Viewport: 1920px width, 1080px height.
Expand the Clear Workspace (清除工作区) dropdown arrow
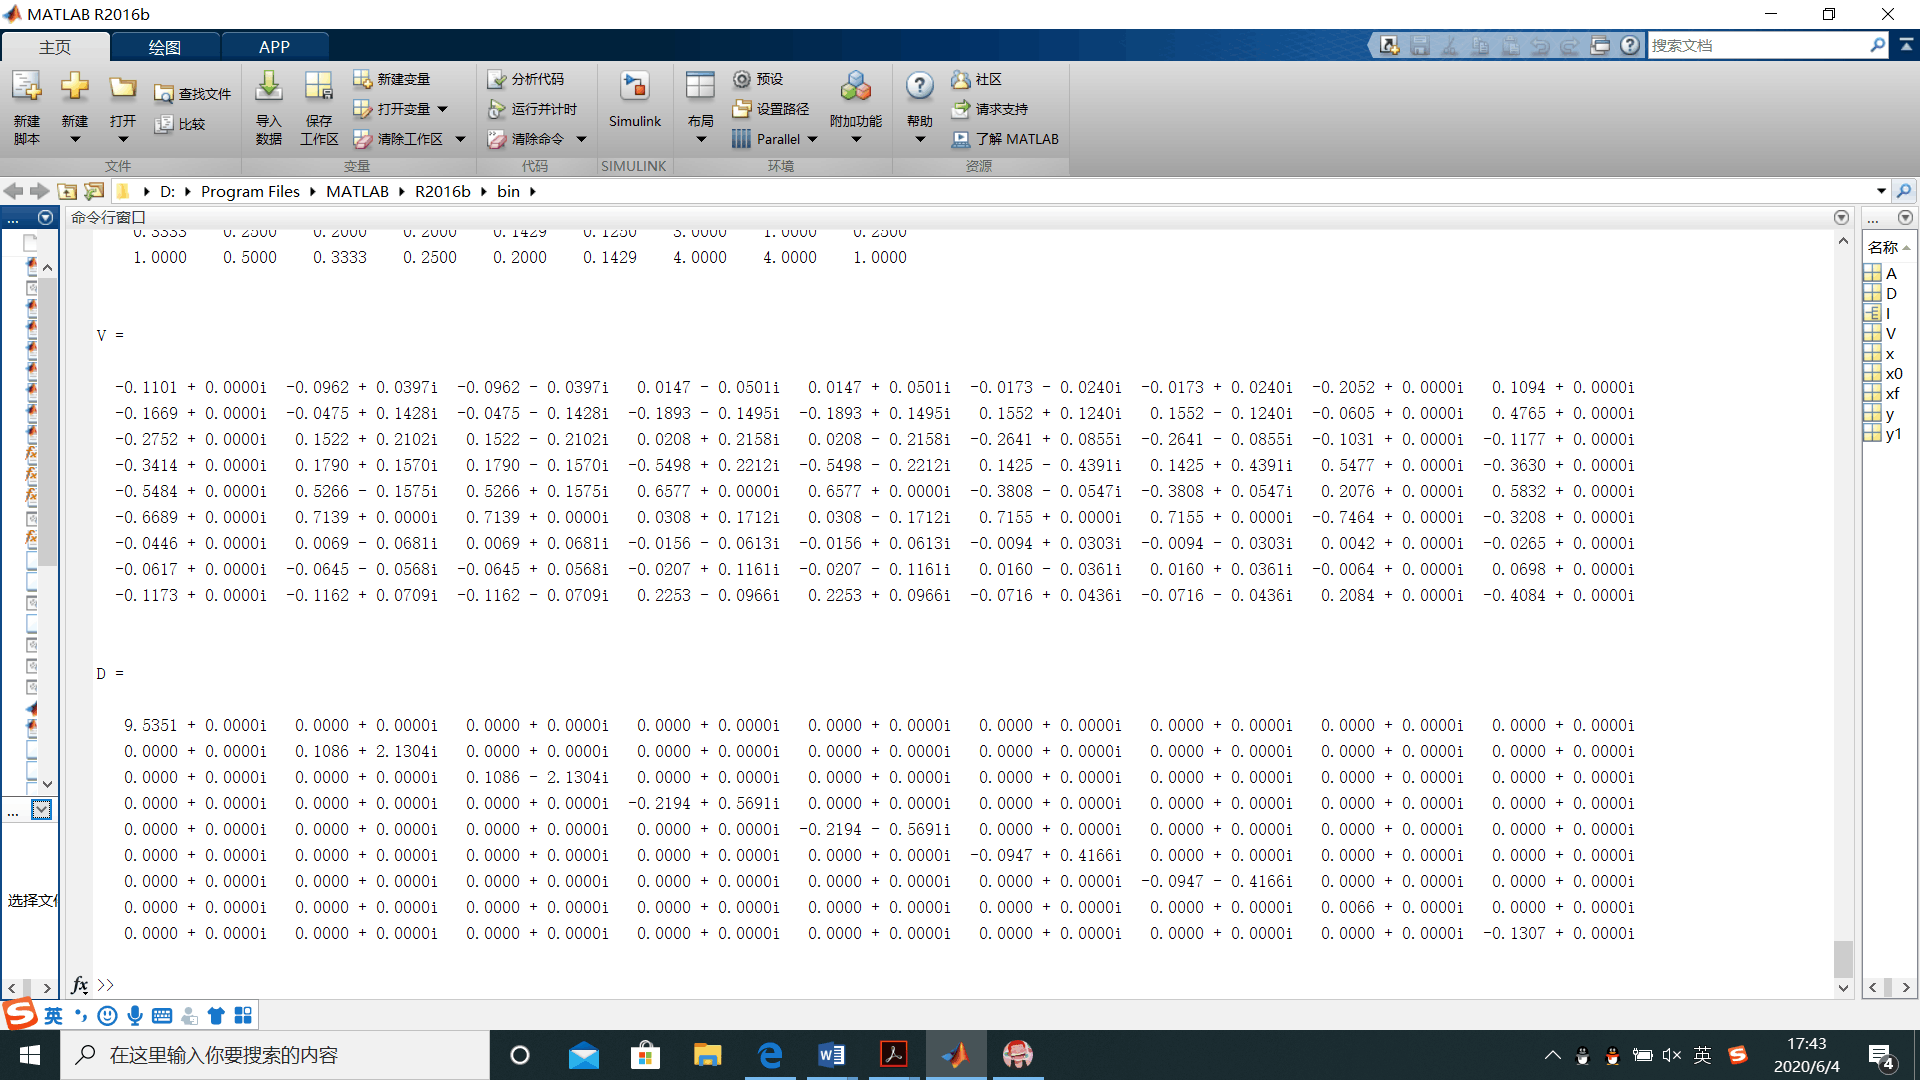tap(460, 139)
